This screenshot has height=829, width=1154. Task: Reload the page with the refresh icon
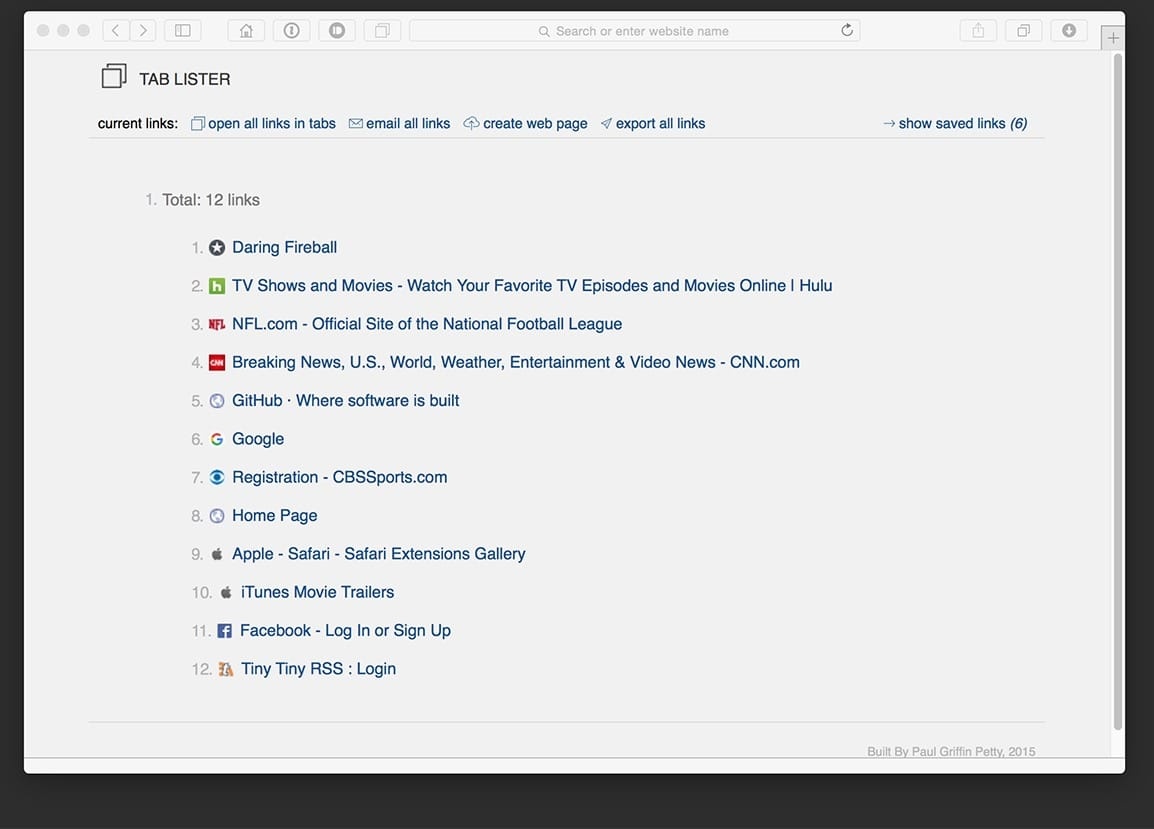tap(847, 30)
